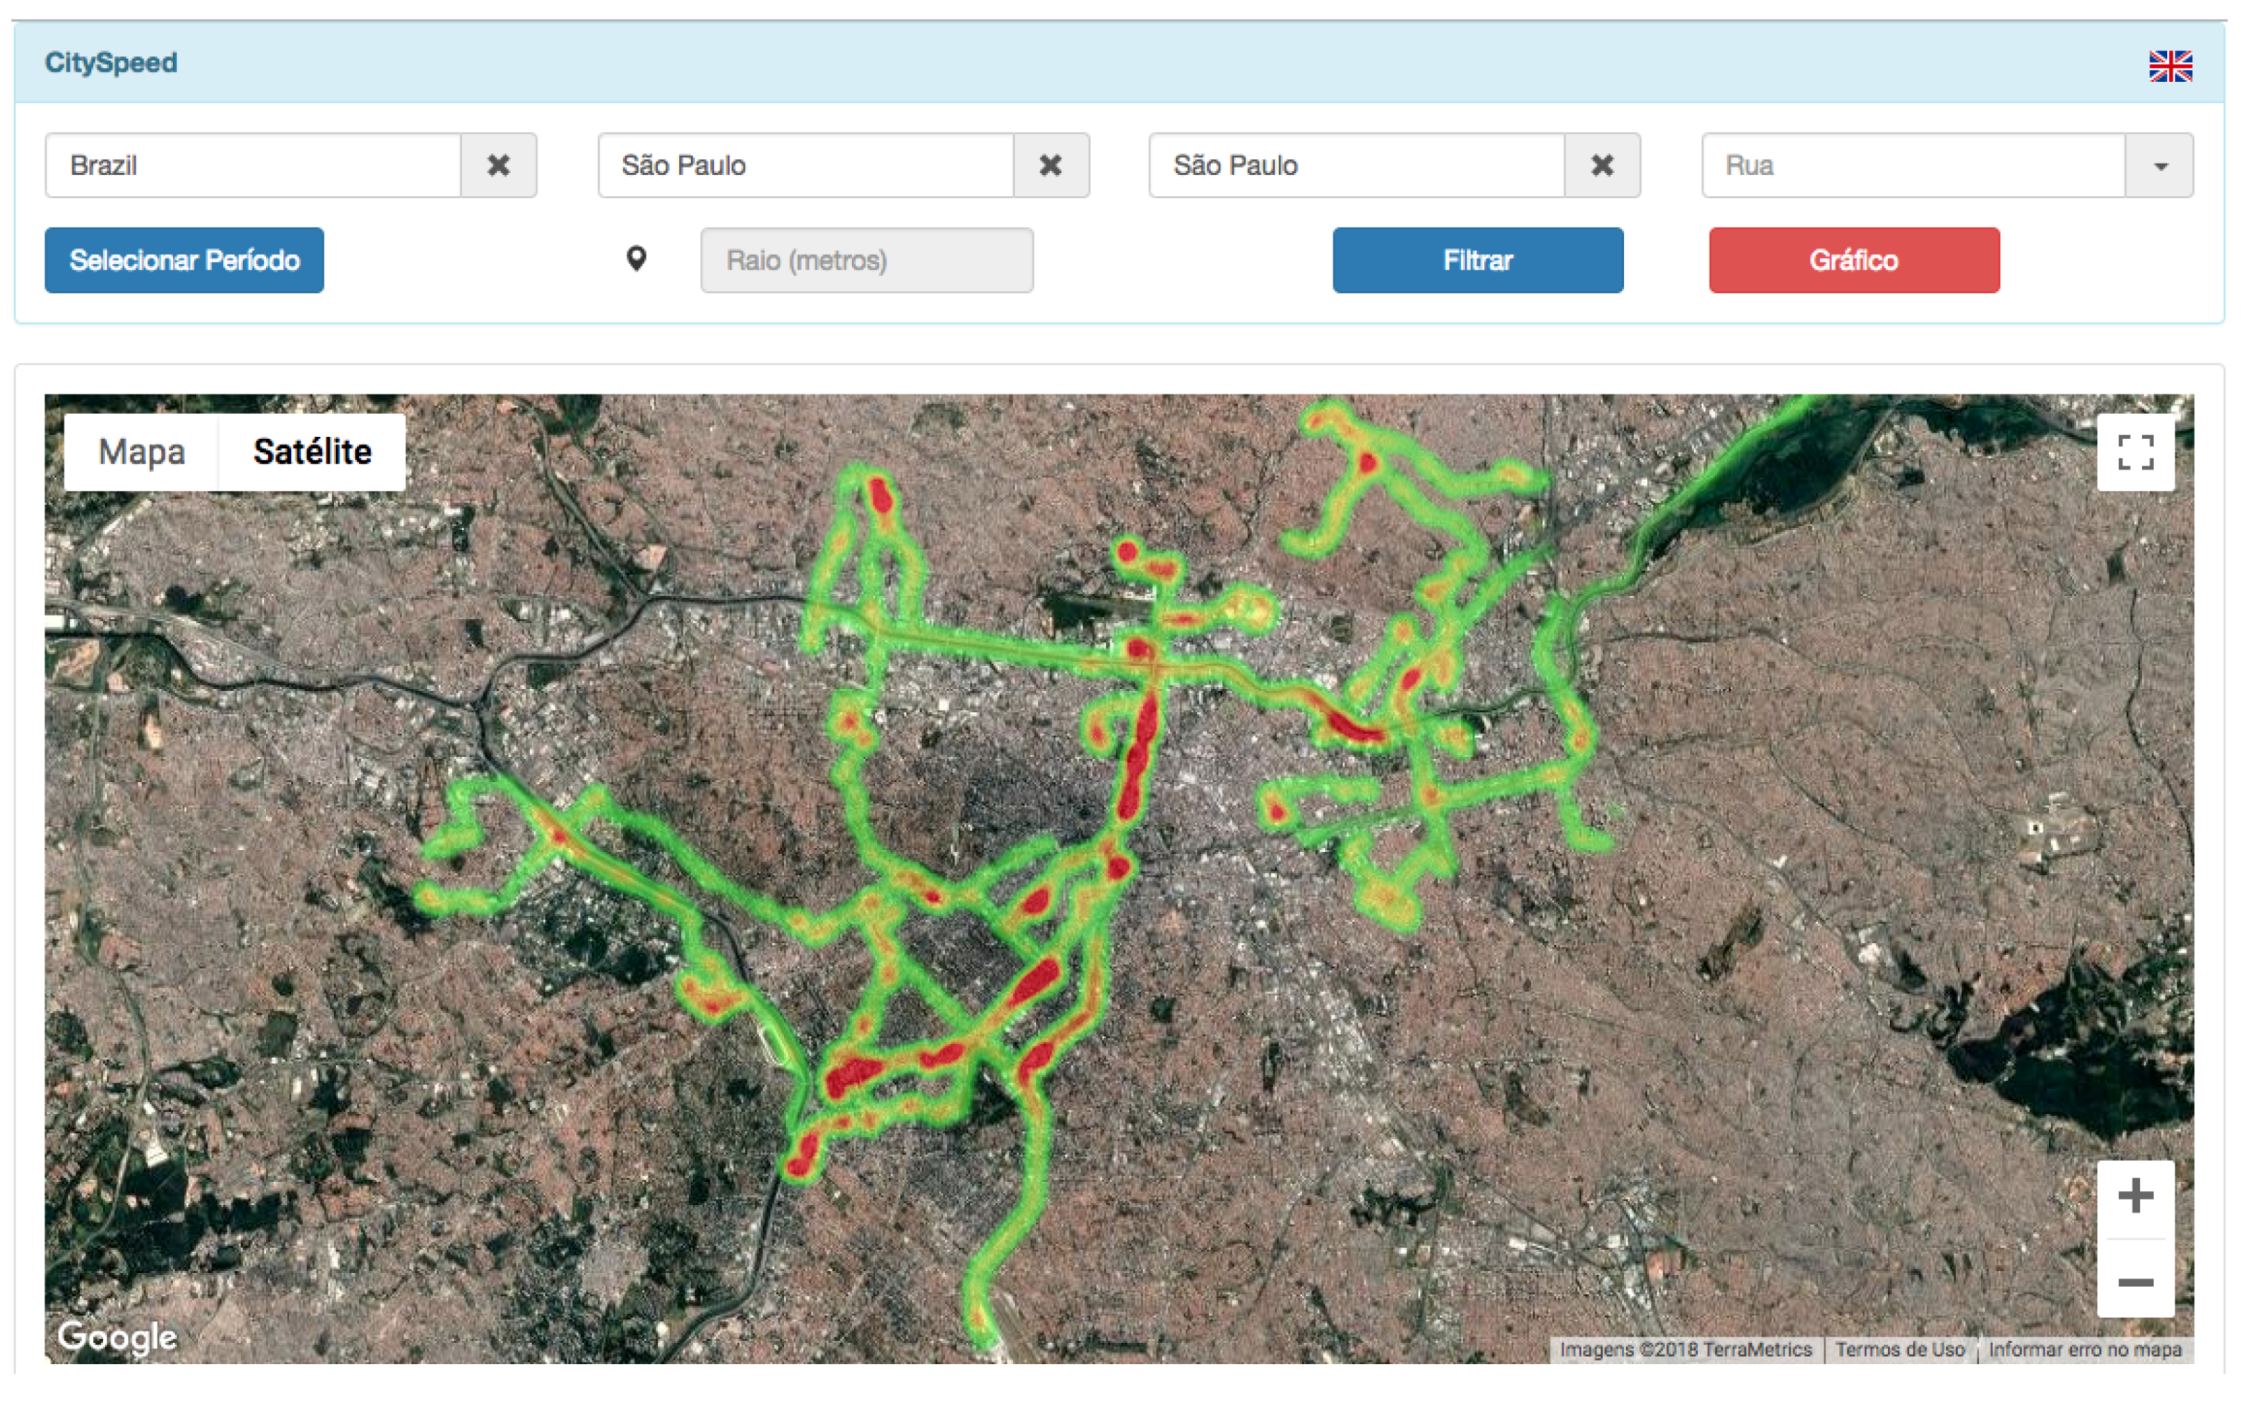The width and height of the screenshot is (2247, 1406).
Task: Expand the Rua street dropdown arrow
Action: pos(2159,166)
